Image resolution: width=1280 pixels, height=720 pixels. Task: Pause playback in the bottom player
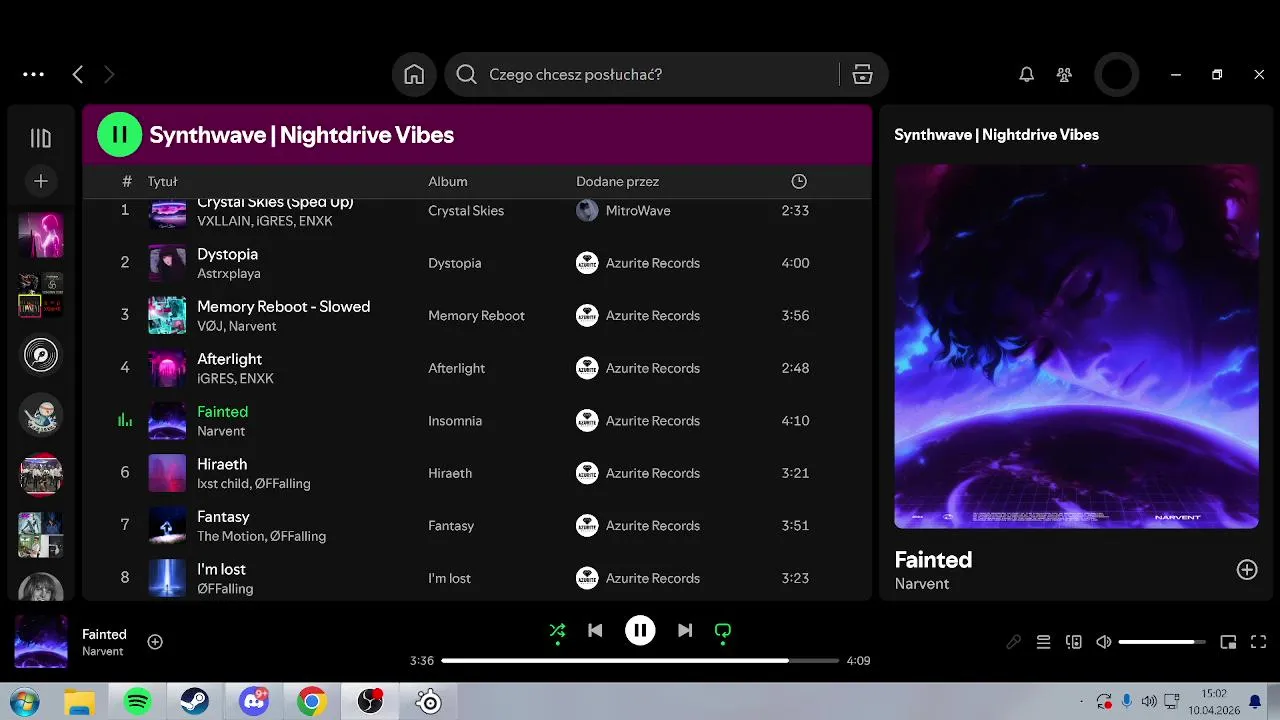coord(640,630)
